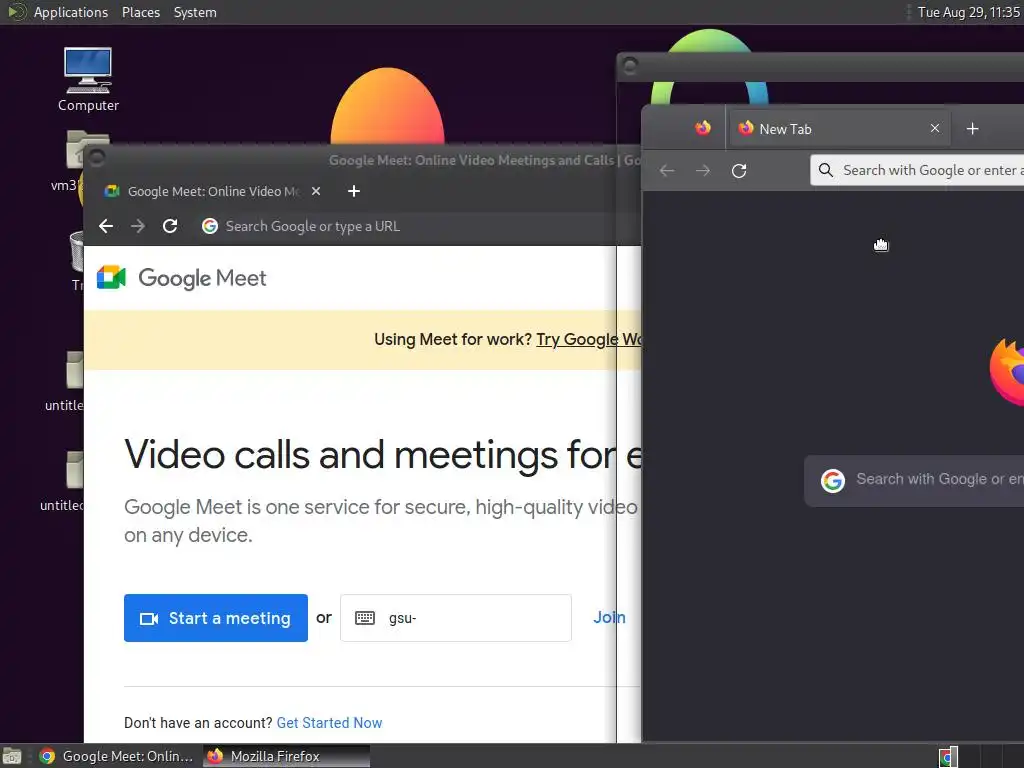Open the Get Started Now link
Image resolution: width=1024 pixels, height=768 pixels.
[329, 723]
